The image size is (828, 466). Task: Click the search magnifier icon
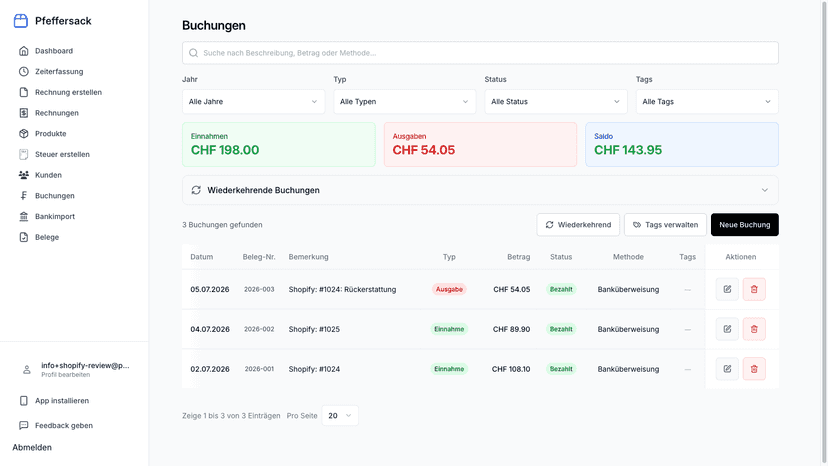point(193,53)
